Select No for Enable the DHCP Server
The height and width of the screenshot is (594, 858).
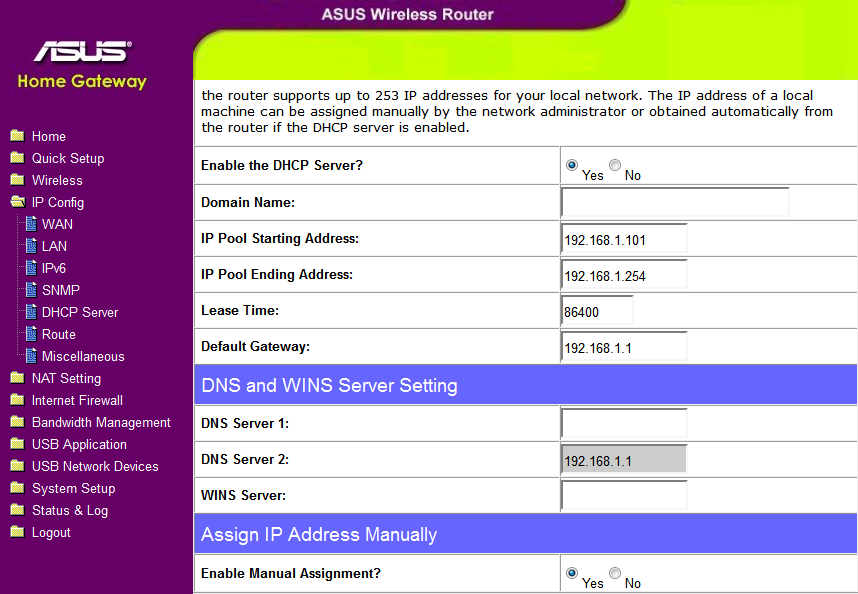[615, 165]
